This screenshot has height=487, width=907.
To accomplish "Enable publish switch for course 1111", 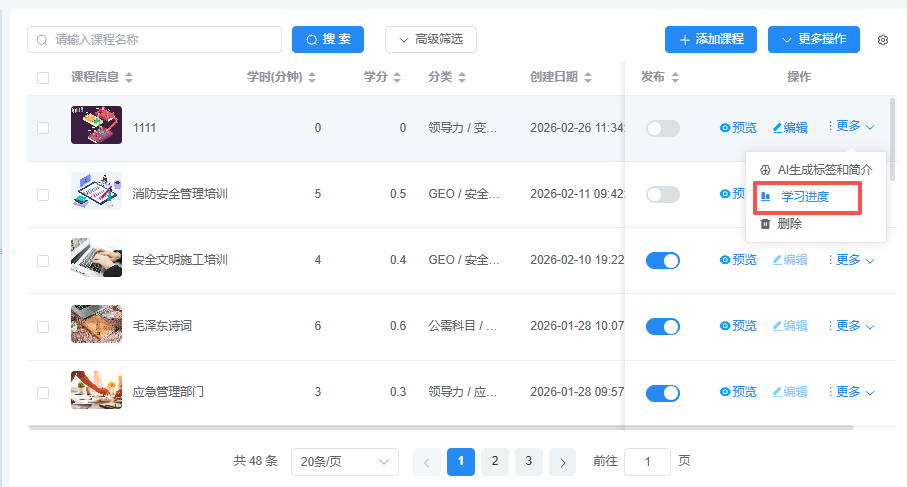I will 663,128.
